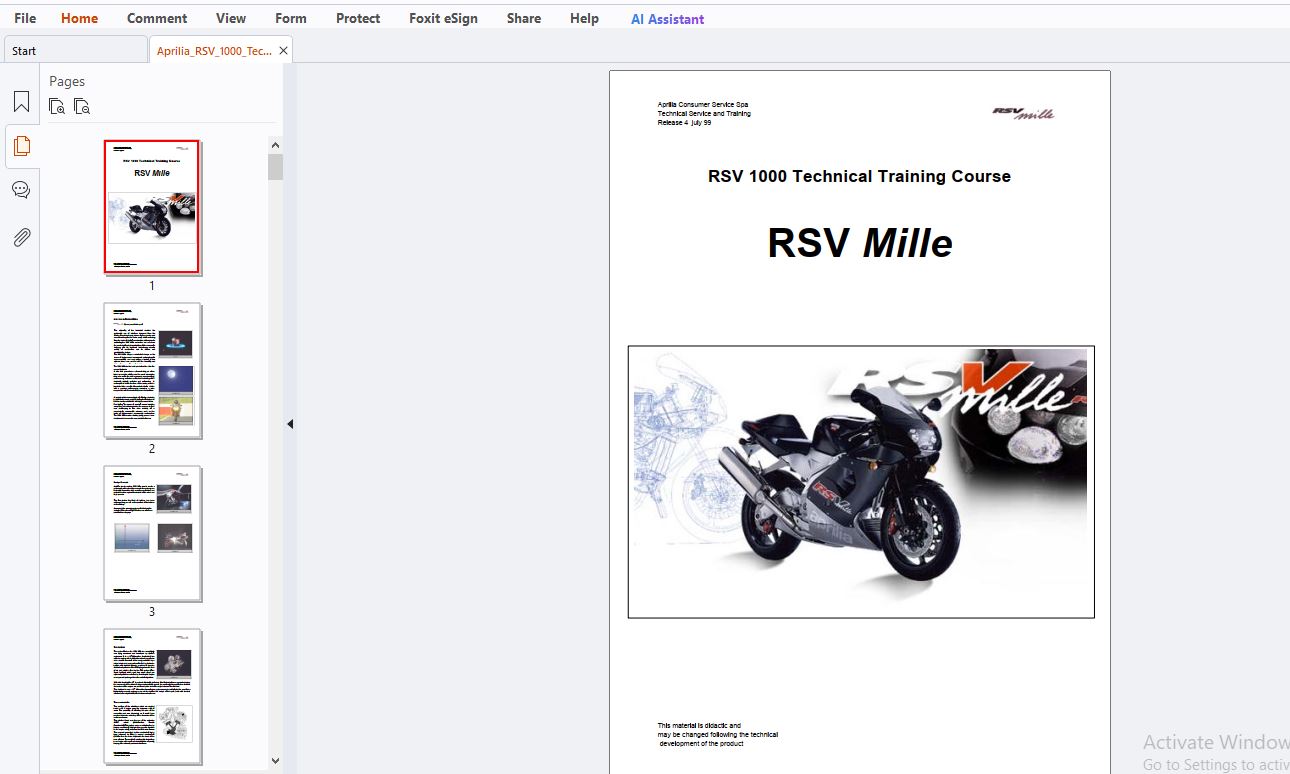This screenshot has height=774, width=1290.
Task: Open the Form ribbon tab
Action: coord(291,18)
